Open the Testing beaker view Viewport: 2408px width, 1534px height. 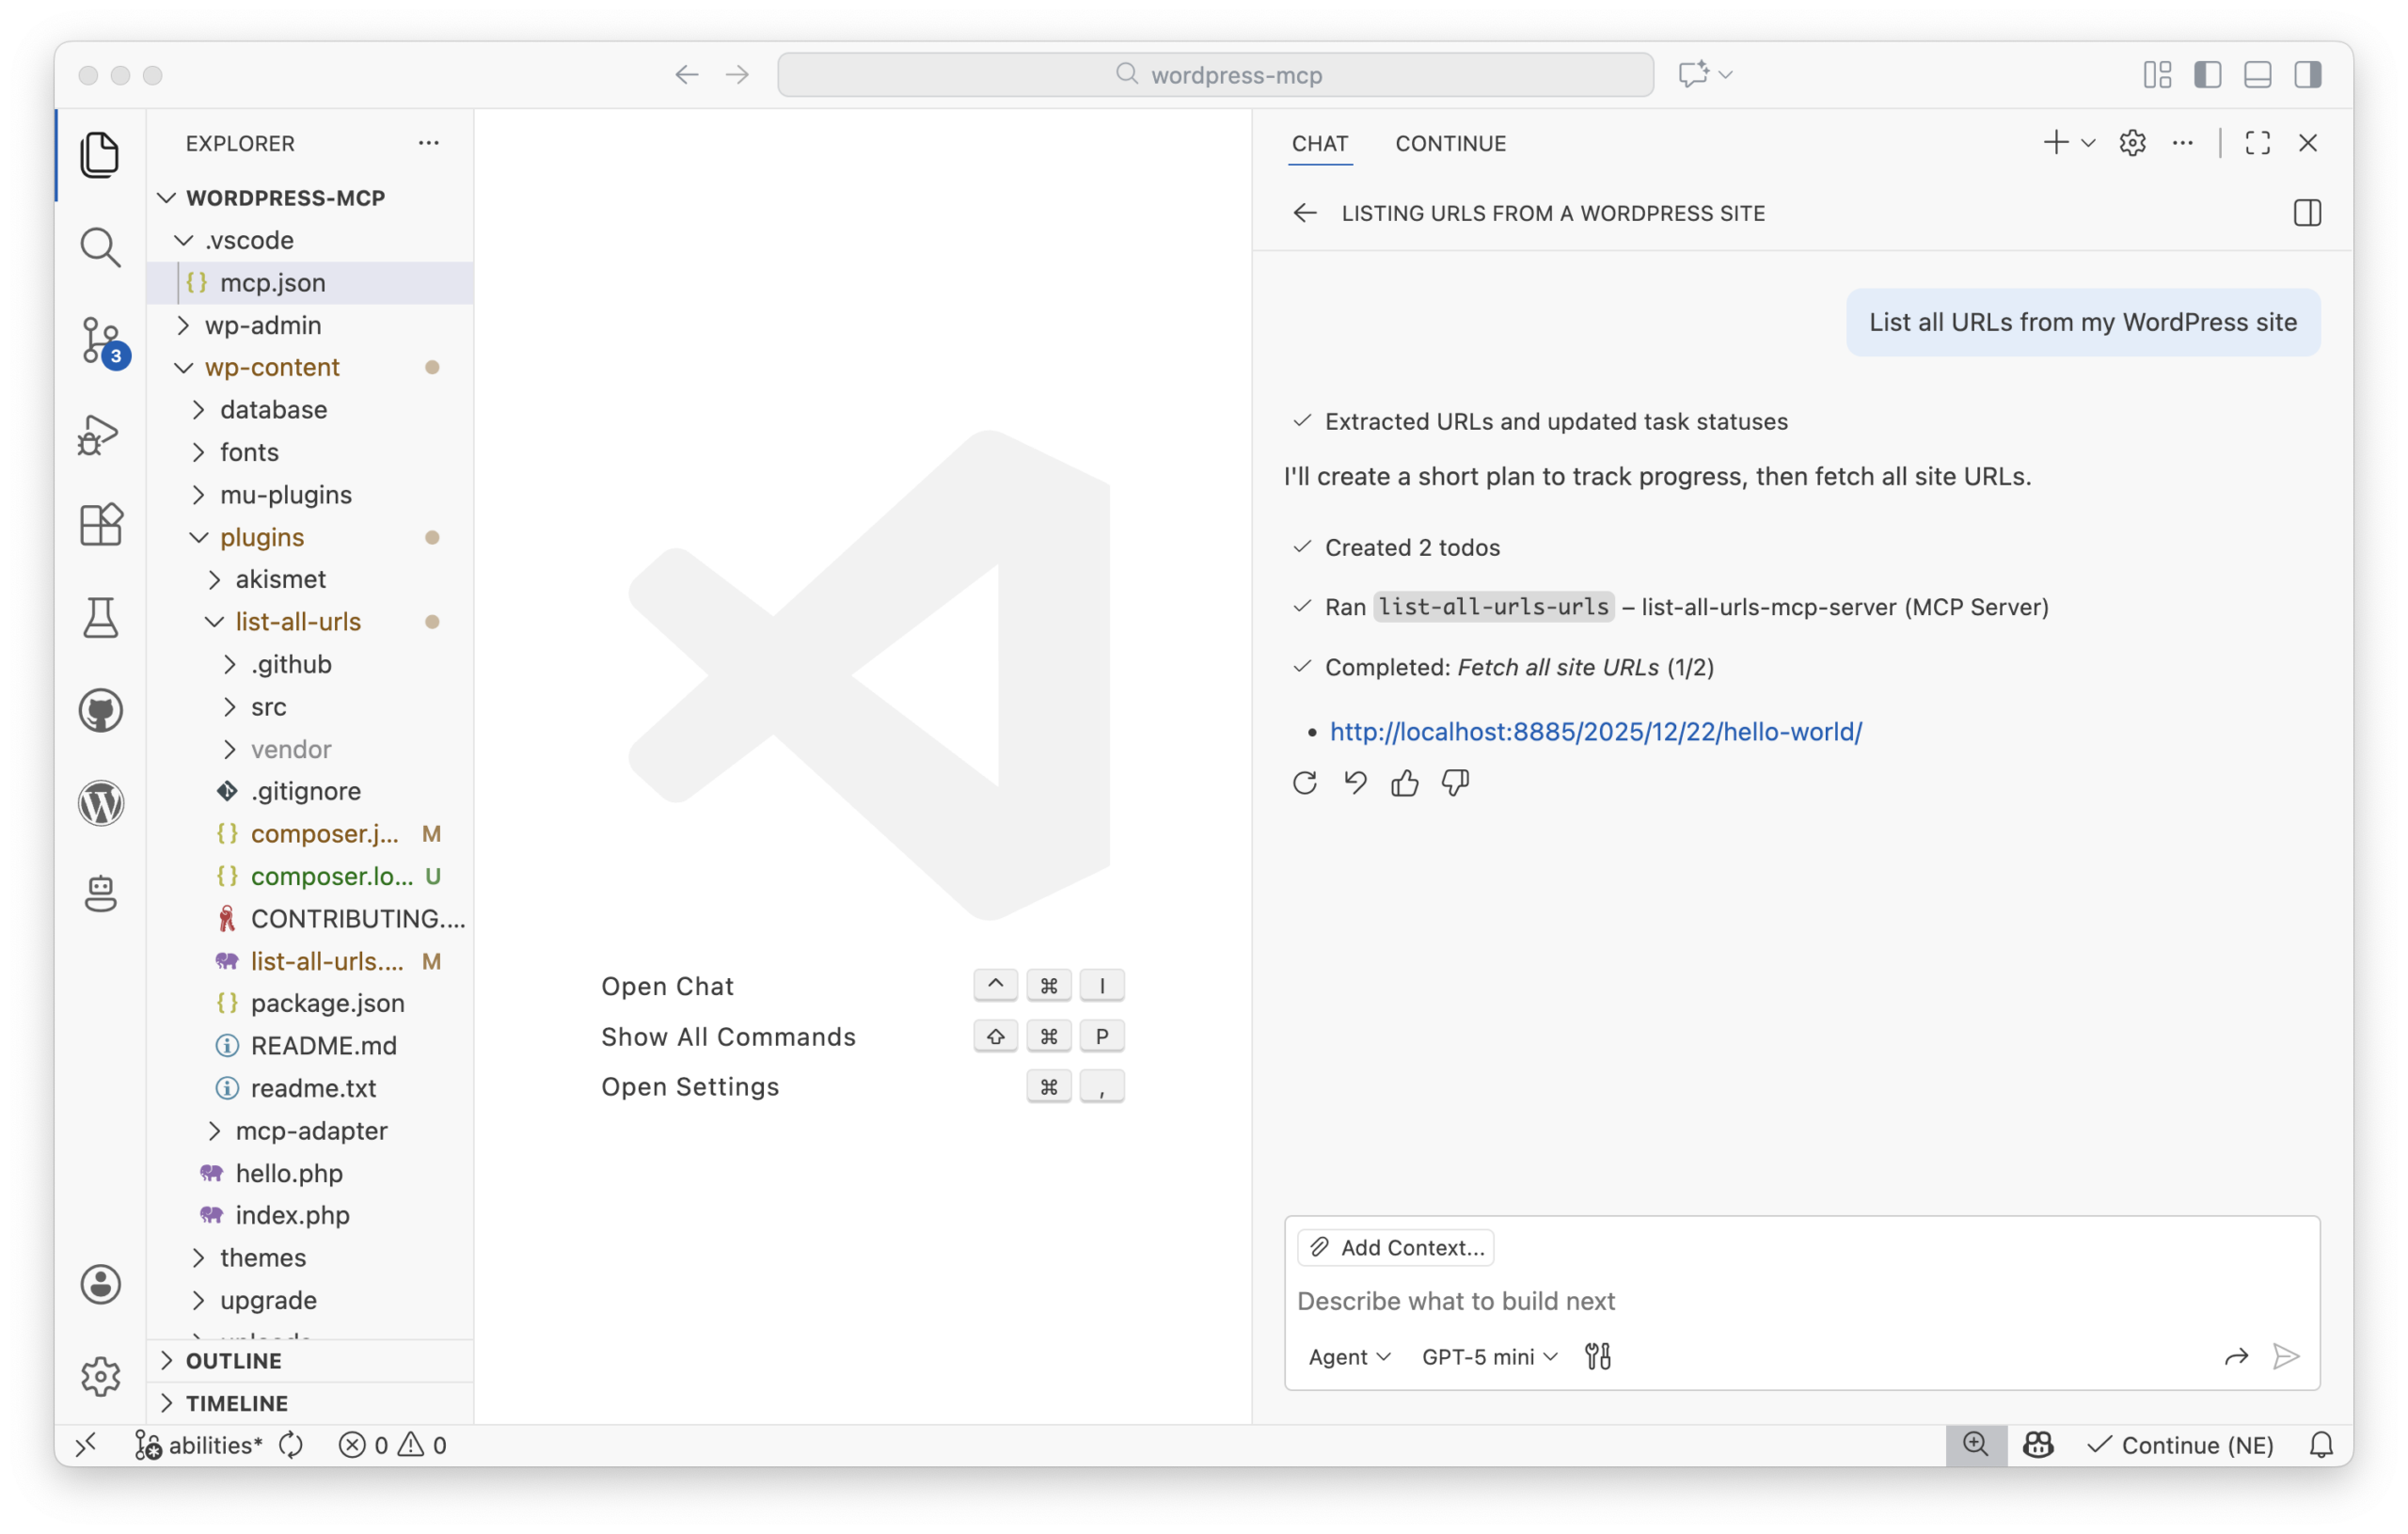(100, 617)
